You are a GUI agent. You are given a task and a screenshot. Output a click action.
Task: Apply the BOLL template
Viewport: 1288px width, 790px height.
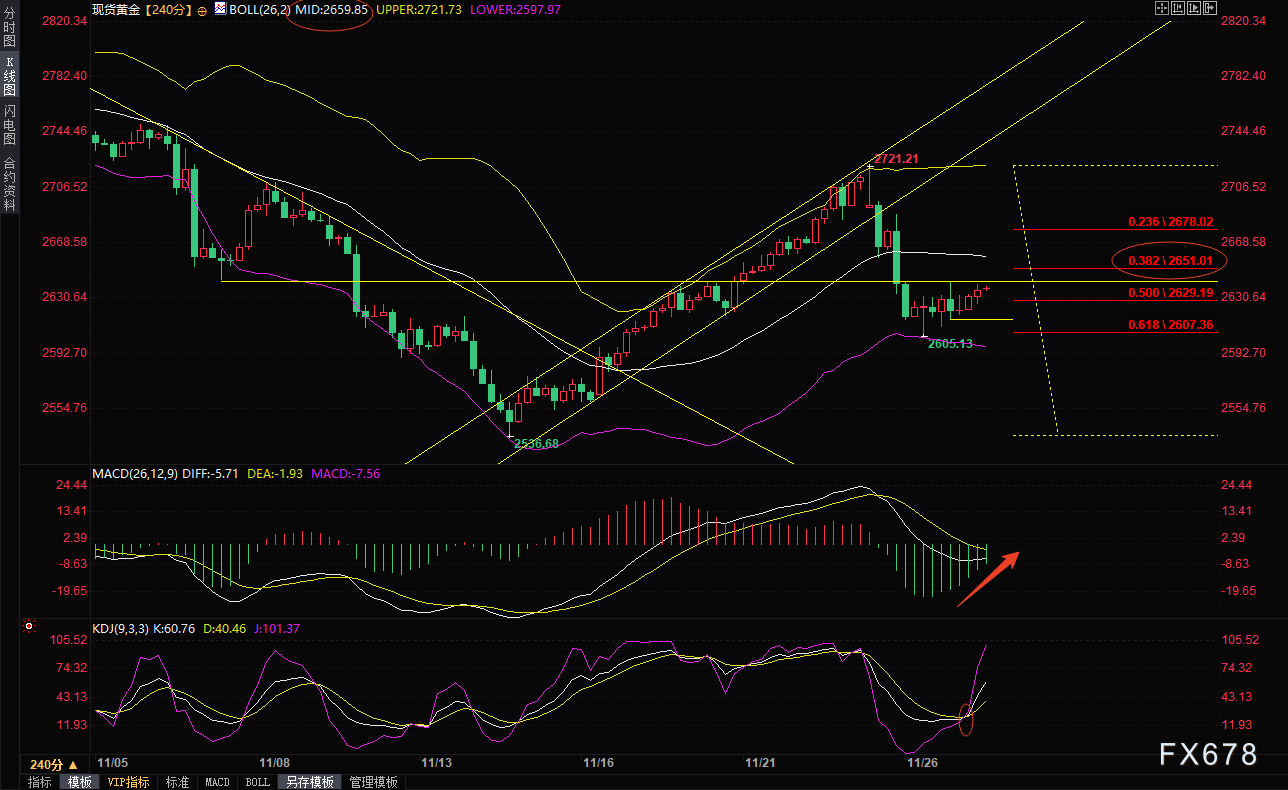pos(257,782)
